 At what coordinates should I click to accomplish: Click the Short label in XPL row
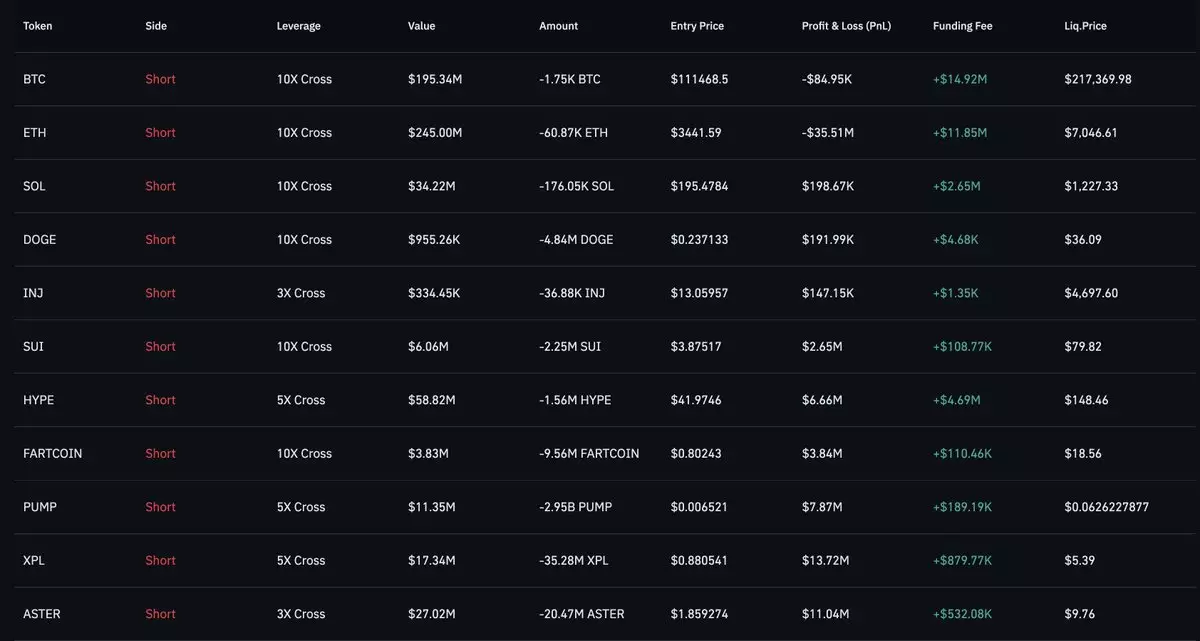coord(160,561)
